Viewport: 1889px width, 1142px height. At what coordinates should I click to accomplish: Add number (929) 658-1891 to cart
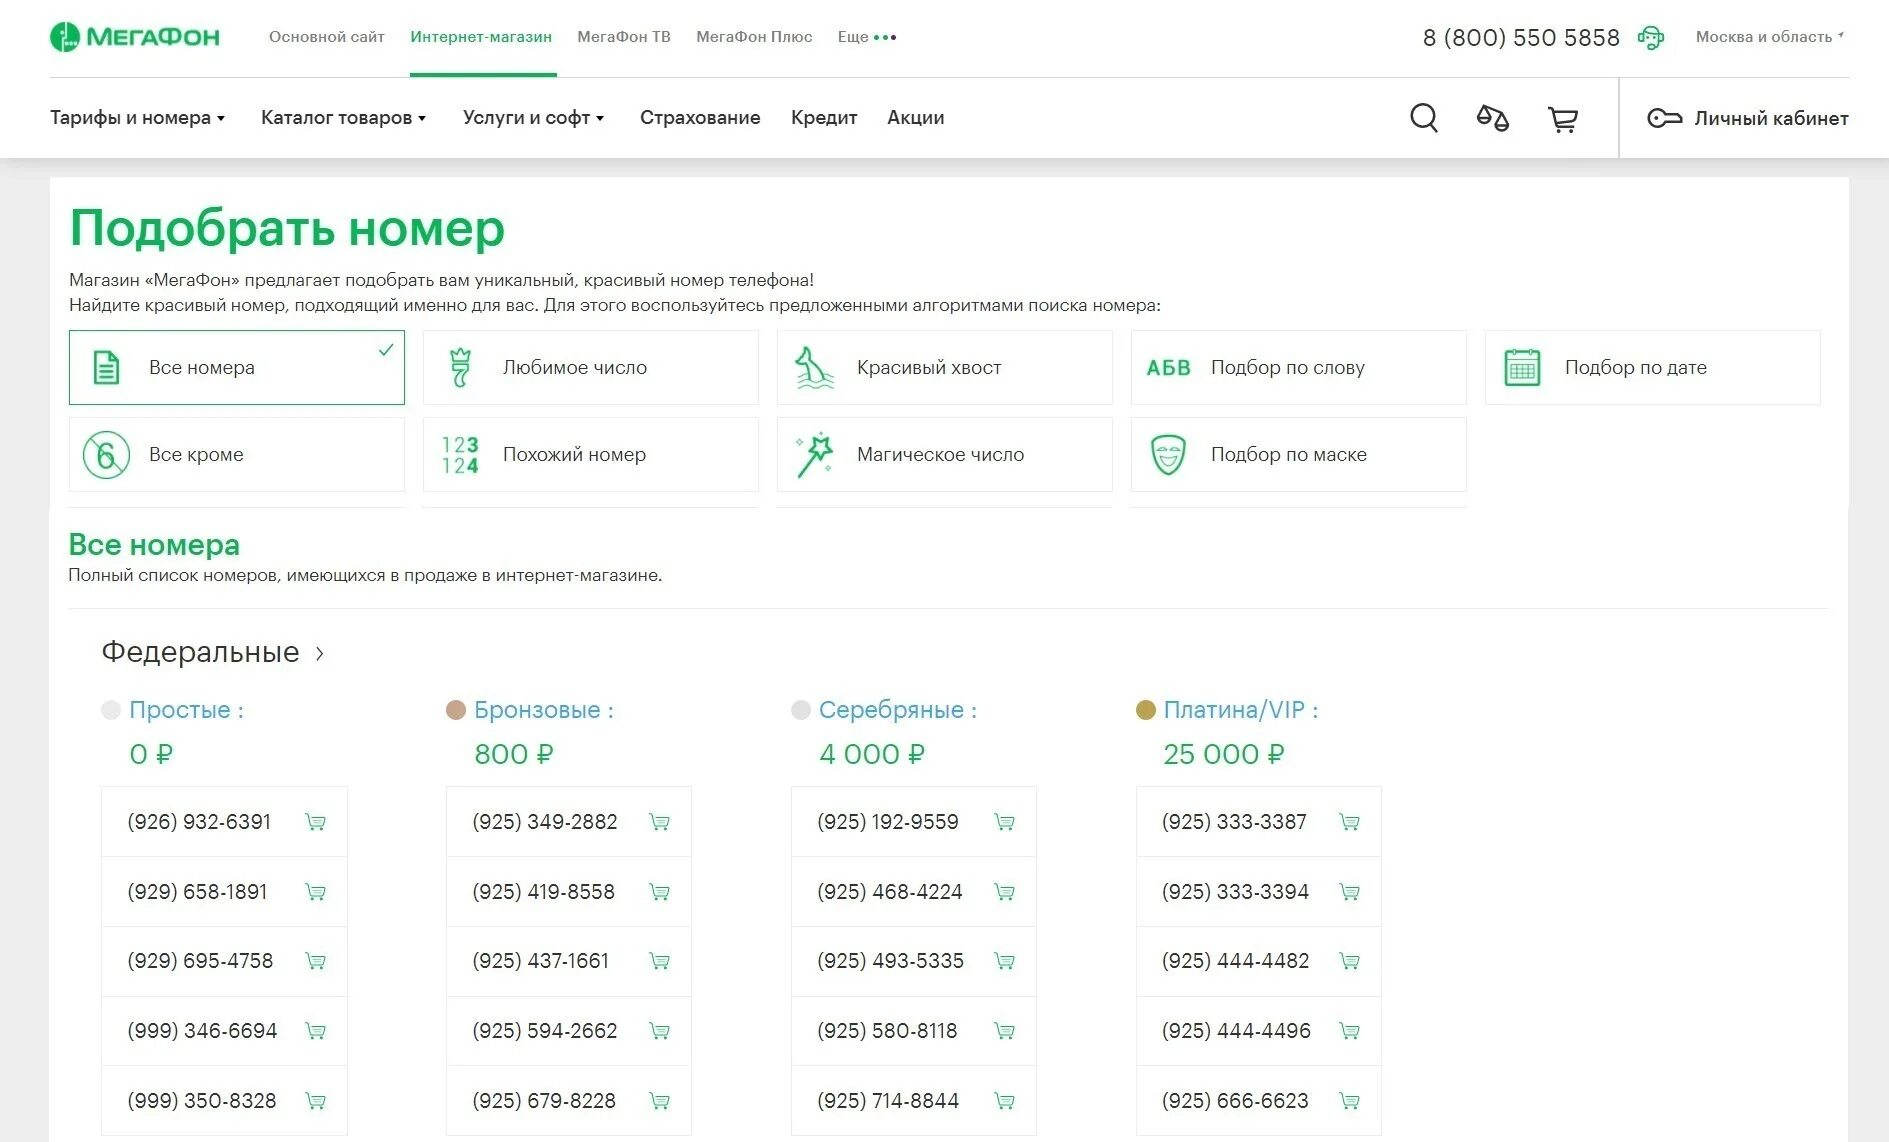315,892
